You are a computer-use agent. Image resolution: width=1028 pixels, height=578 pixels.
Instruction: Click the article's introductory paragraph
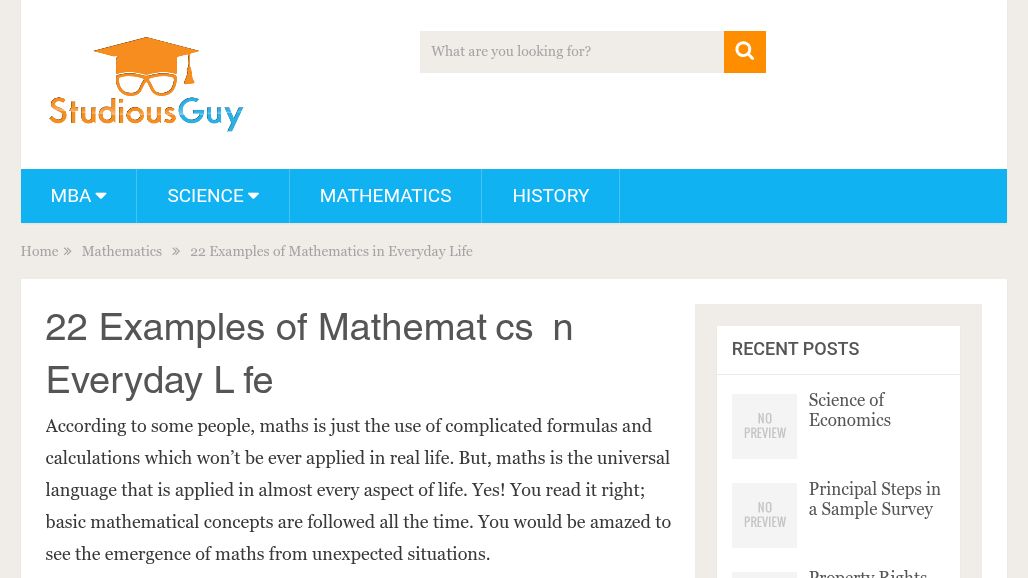point(358,490)
